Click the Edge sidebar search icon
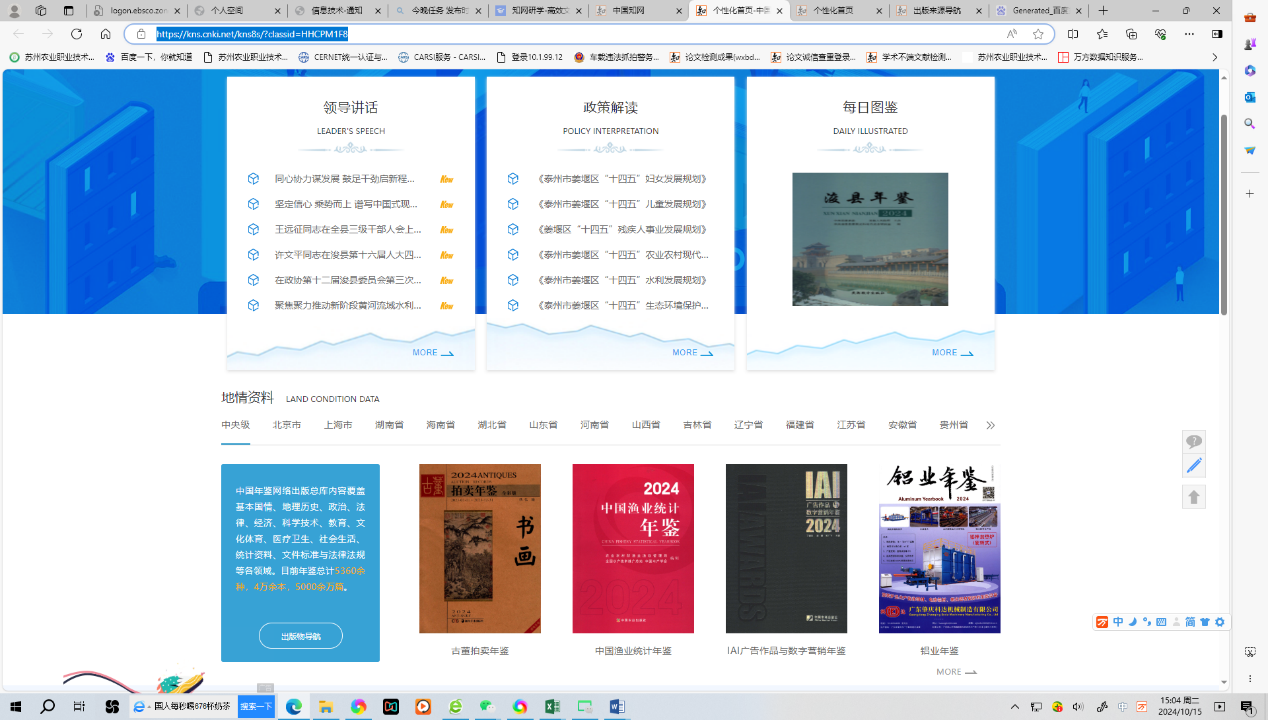Viewport: 1268px width, 720px height. tap(1250, 124)
